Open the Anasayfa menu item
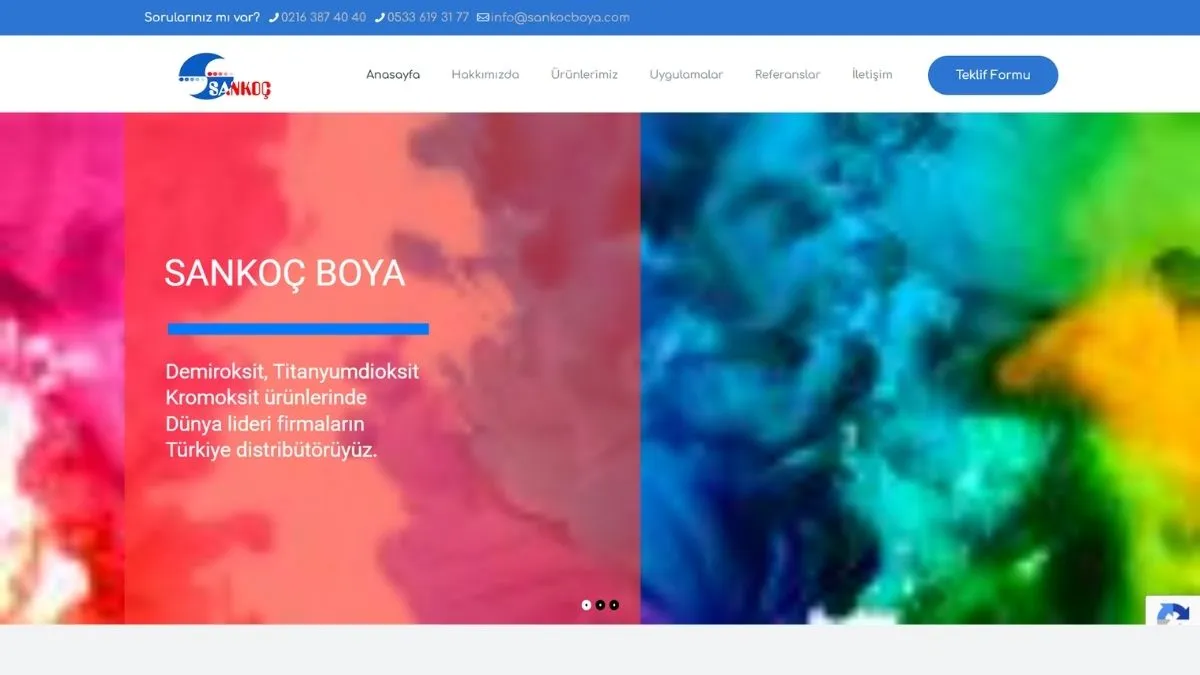This screenshot has height=675, width=1200. coord(393,75)
